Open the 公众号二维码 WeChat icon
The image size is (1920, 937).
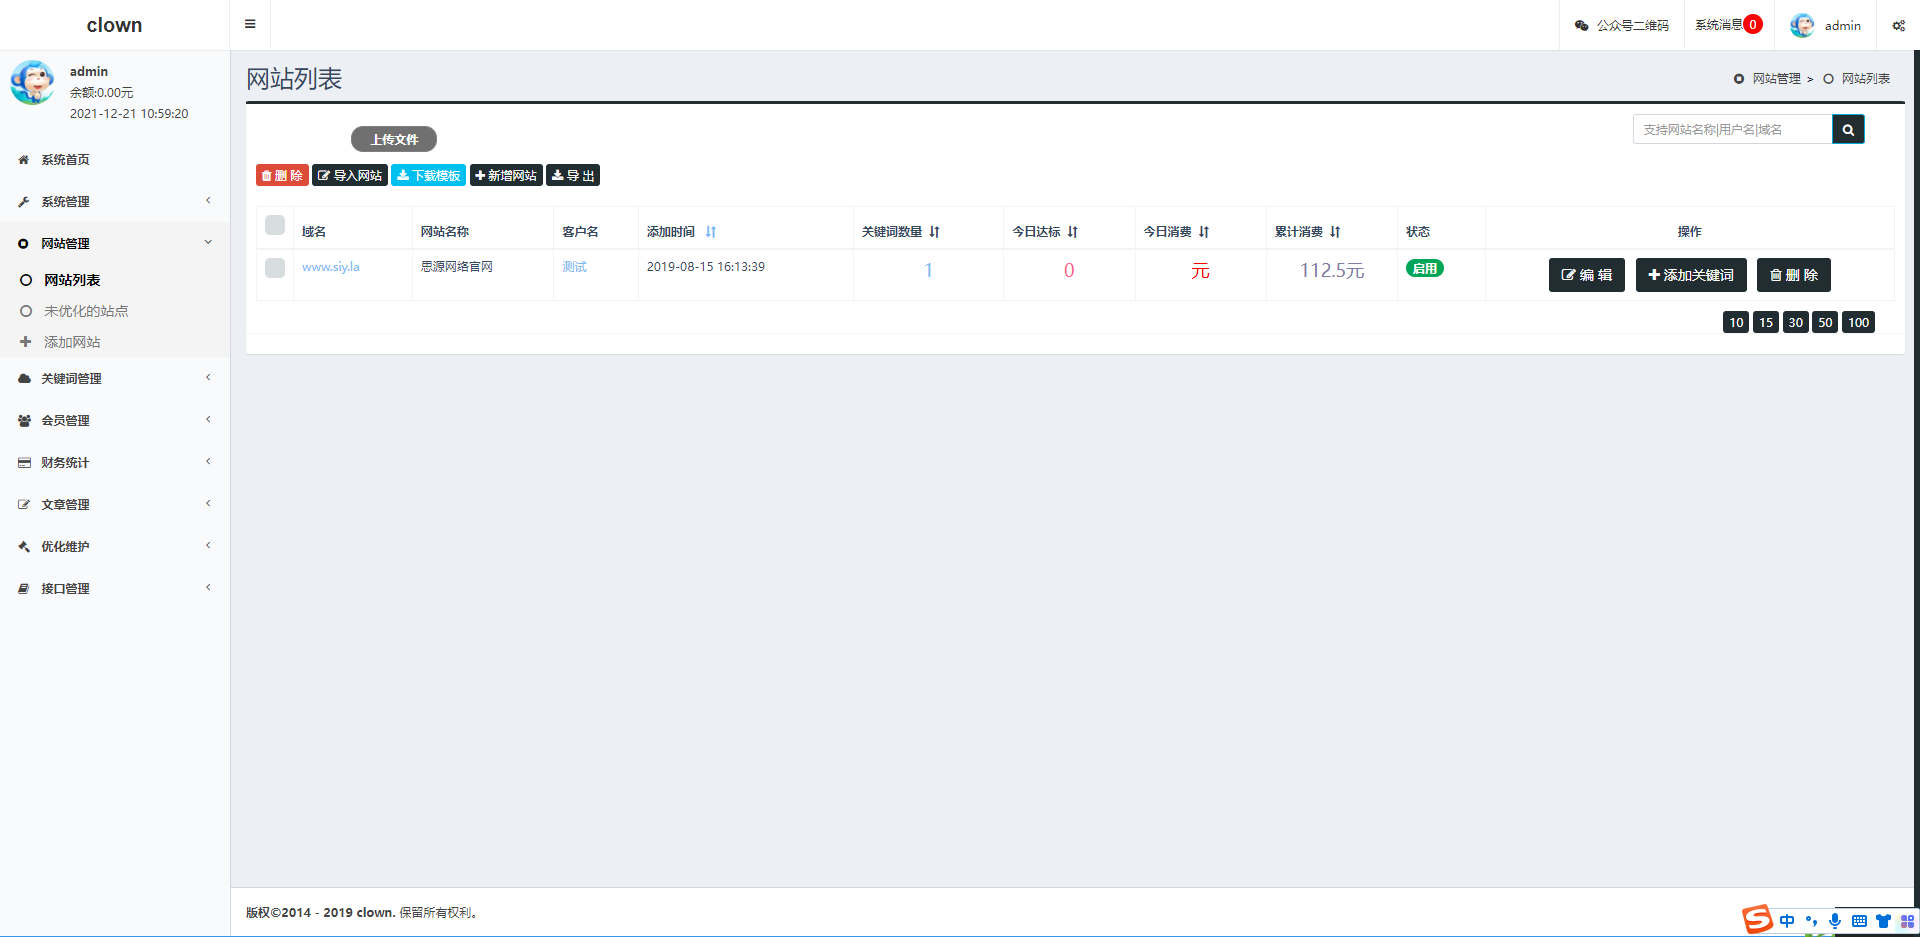[1582, 26]
